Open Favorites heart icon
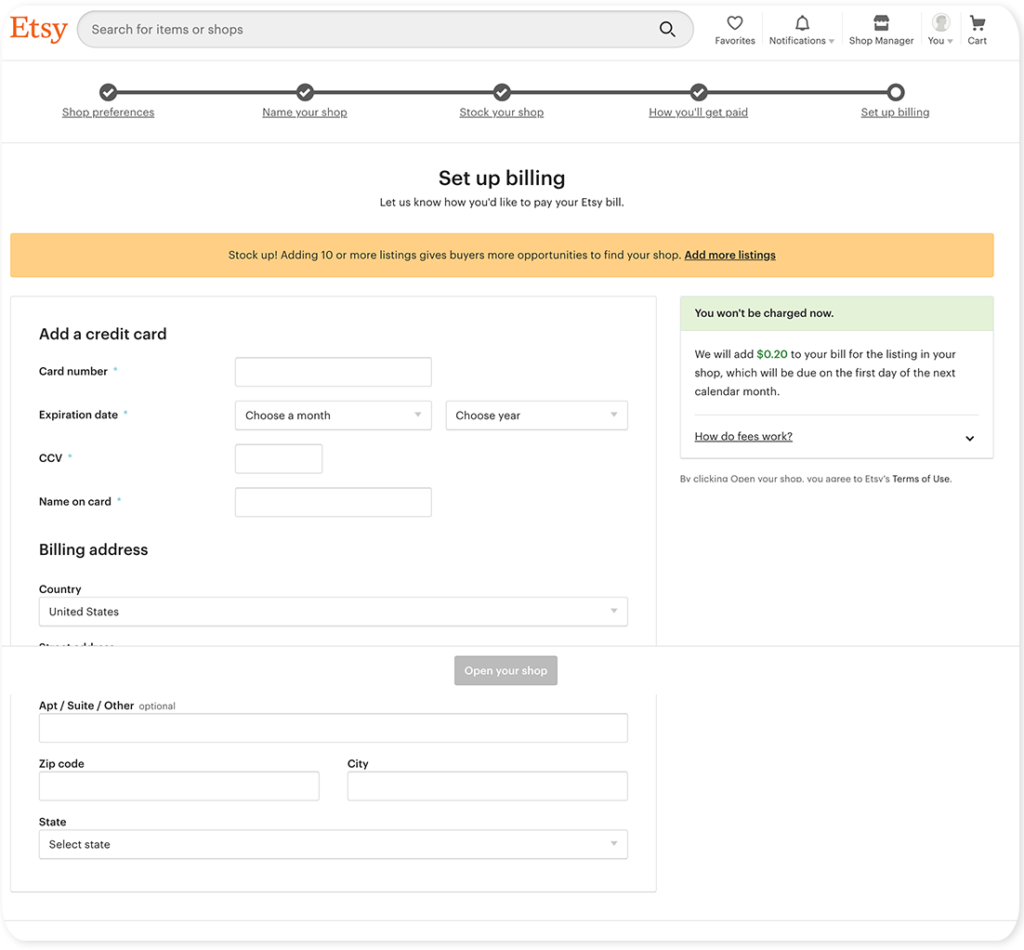Image resolution: width=1024 pixels, height=950 pixels. point(735,23)
